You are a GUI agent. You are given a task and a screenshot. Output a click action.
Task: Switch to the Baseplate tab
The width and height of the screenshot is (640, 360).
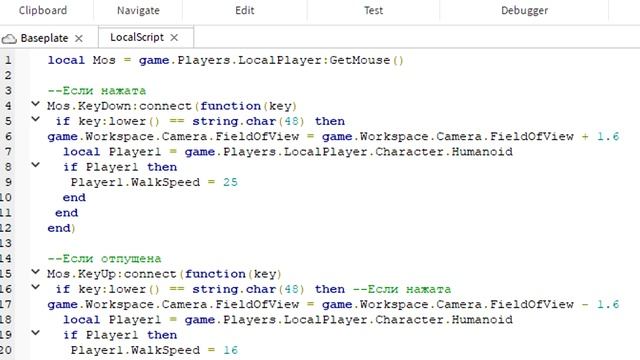click(44, 38)
